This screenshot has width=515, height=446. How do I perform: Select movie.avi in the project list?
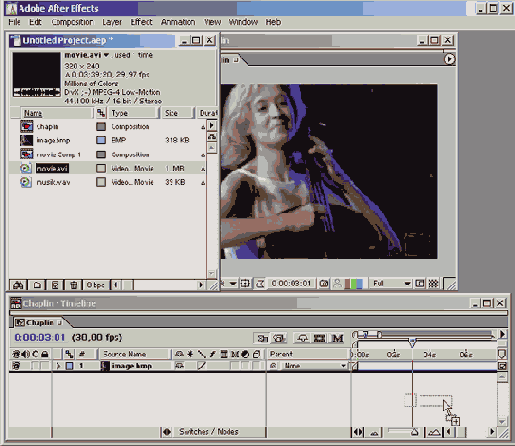pos(52,168)
